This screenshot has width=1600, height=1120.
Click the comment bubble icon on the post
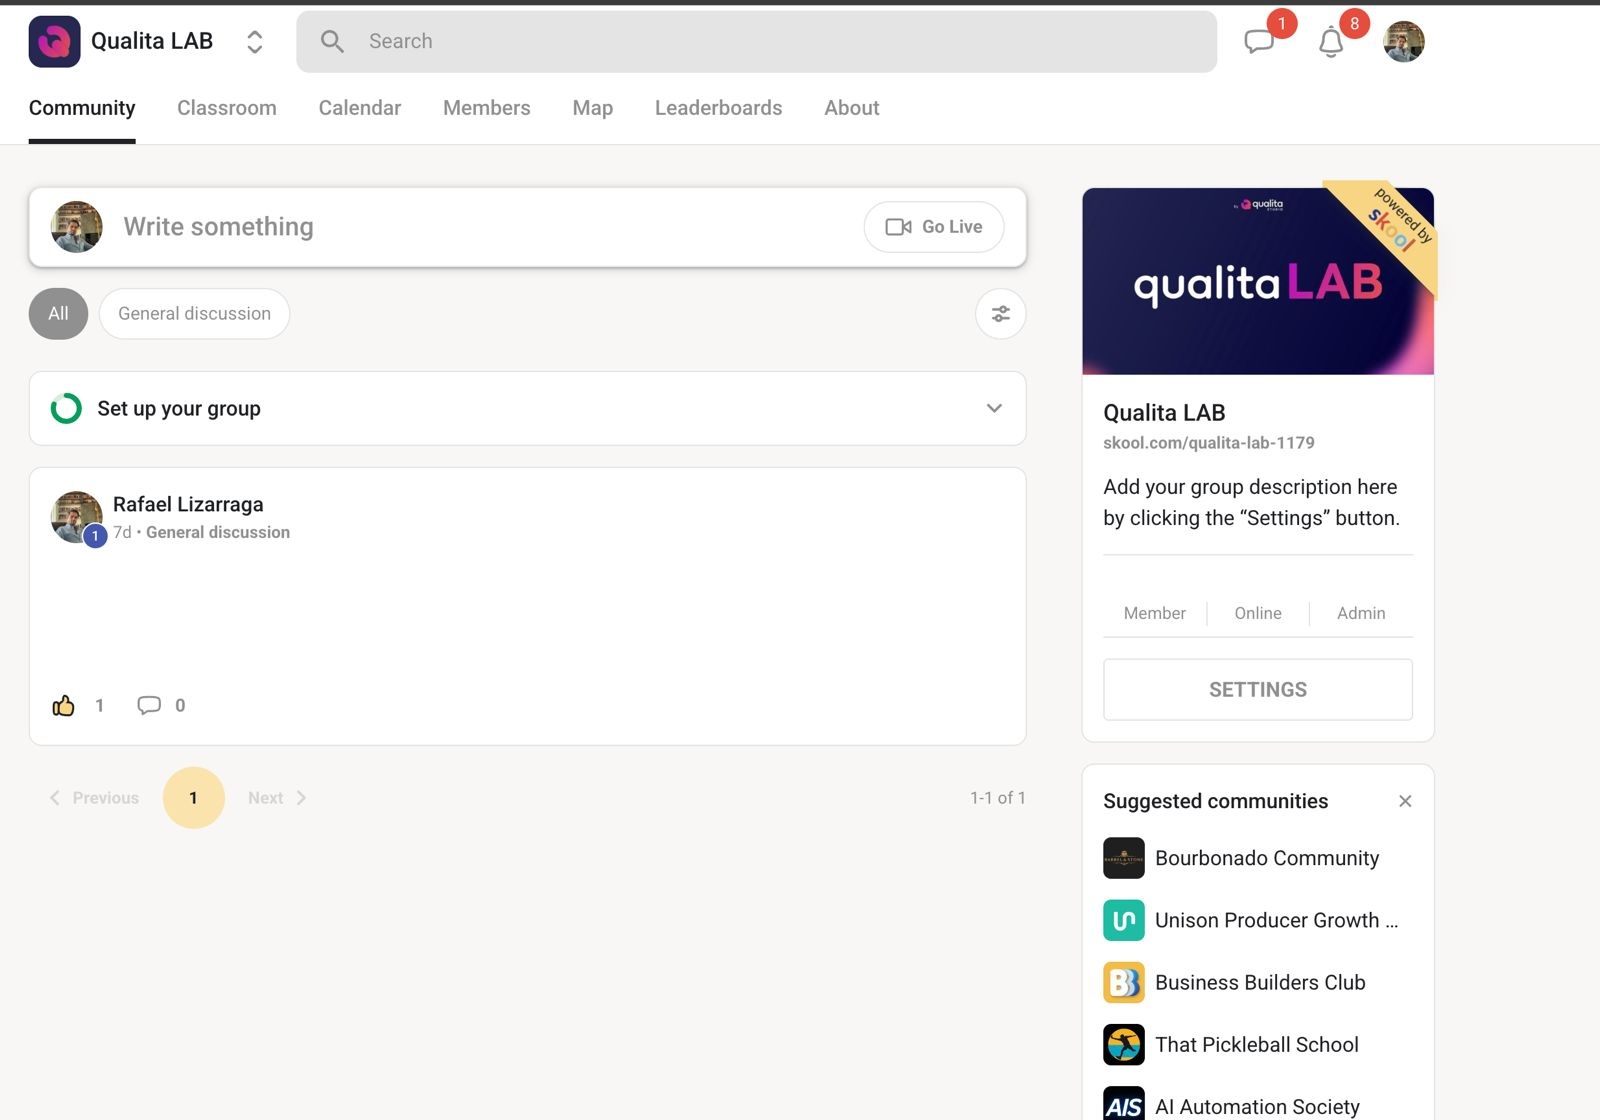click(x=149, y=706)
